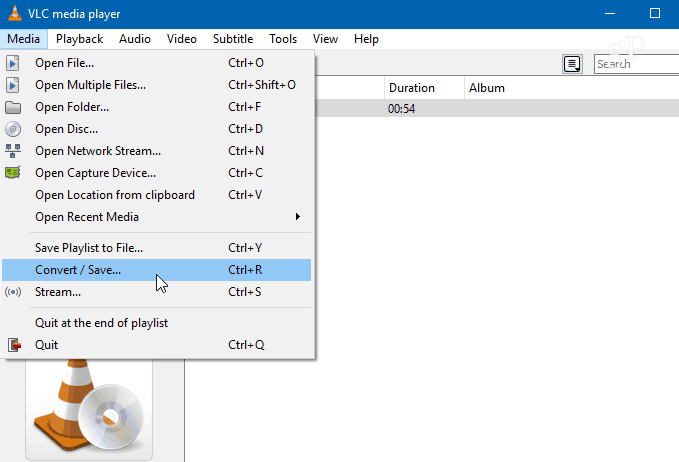Select the 00:54 playlist row

pos(497,108)
